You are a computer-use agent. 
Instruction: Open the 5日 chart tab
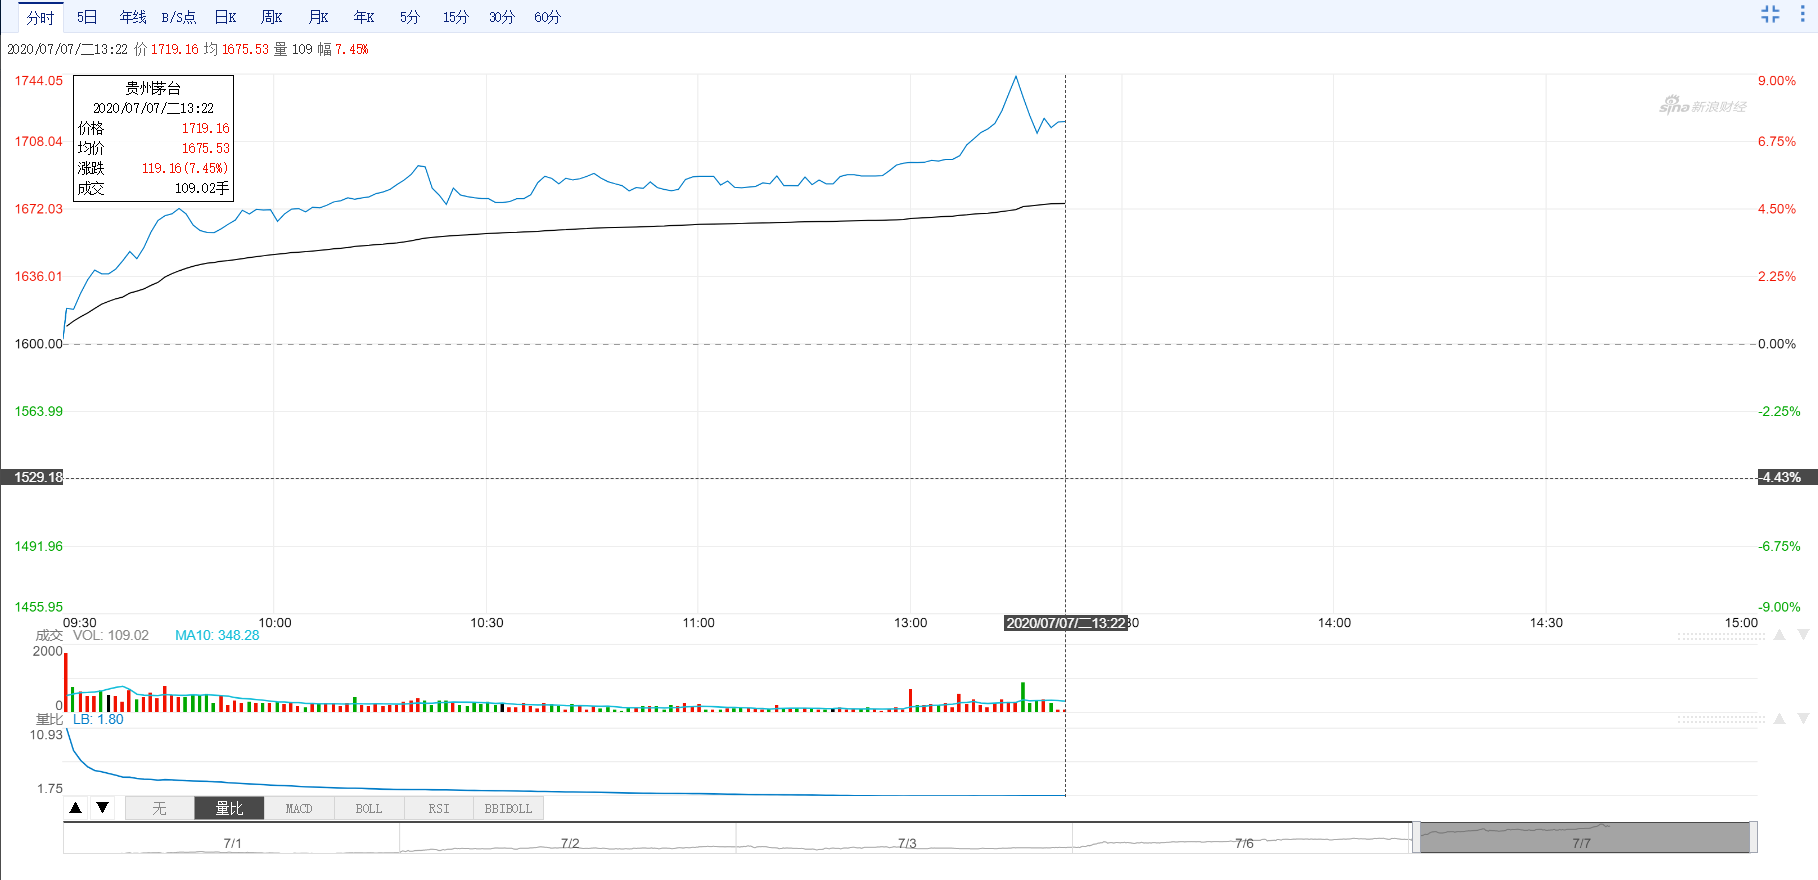coord(87,17)
